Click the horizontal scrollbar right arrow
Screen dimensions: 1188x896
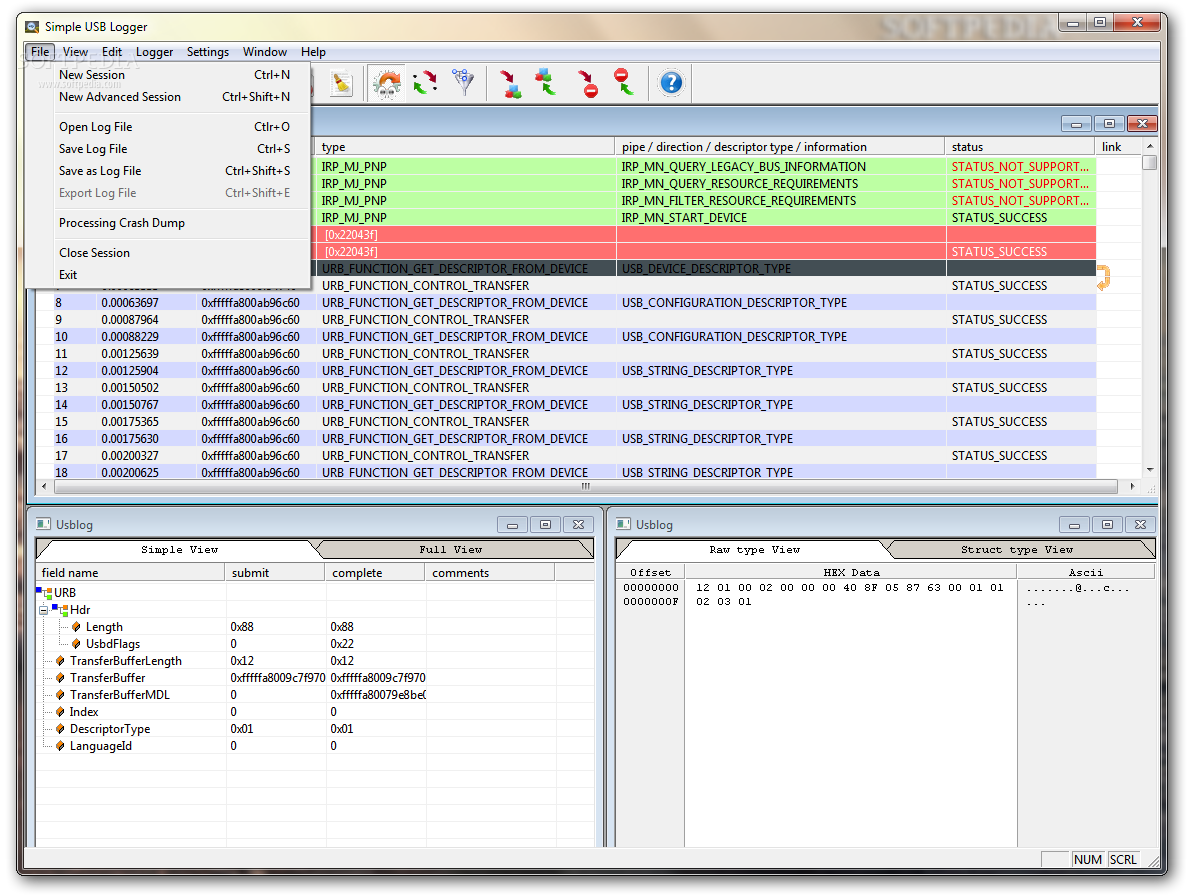pos(1133,486)
